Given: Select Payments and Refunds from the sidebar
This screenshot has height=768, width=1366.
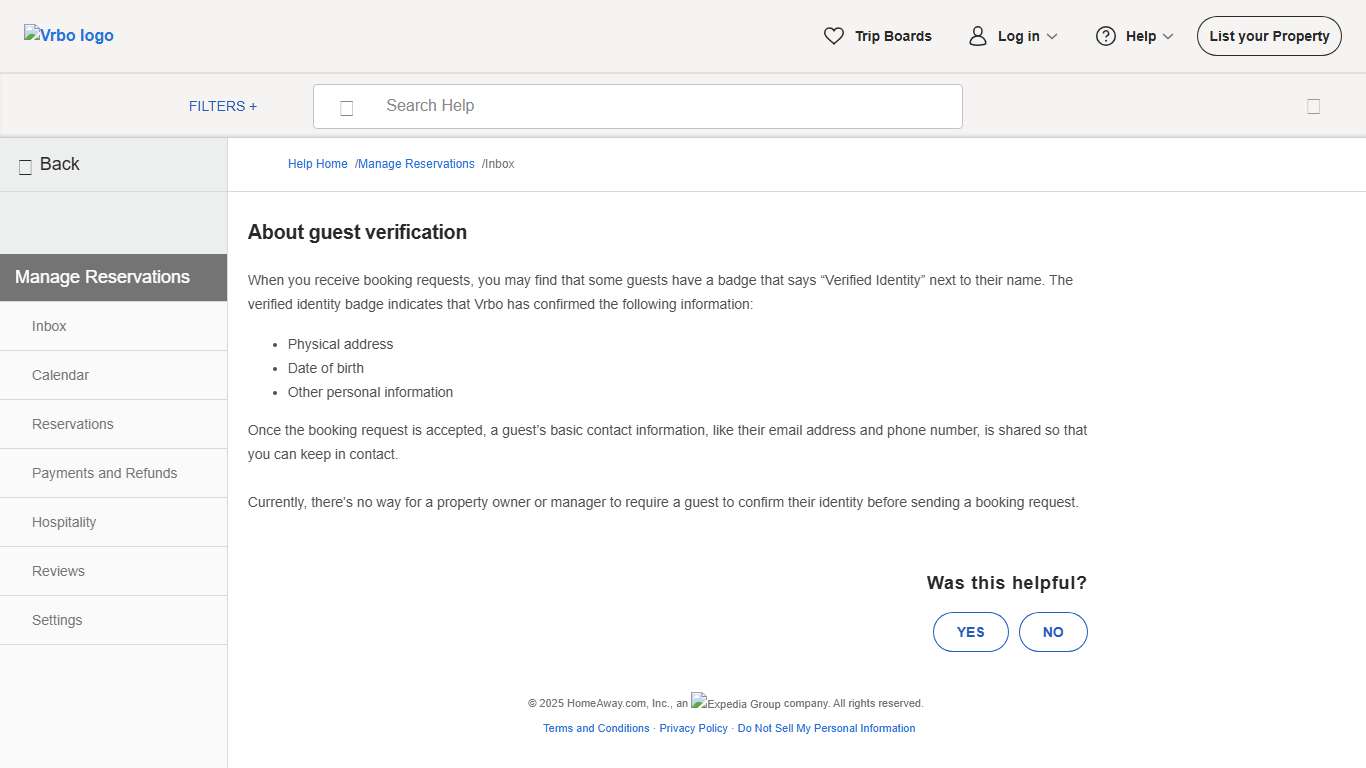Looking at the screenshot, I should 104,473.
